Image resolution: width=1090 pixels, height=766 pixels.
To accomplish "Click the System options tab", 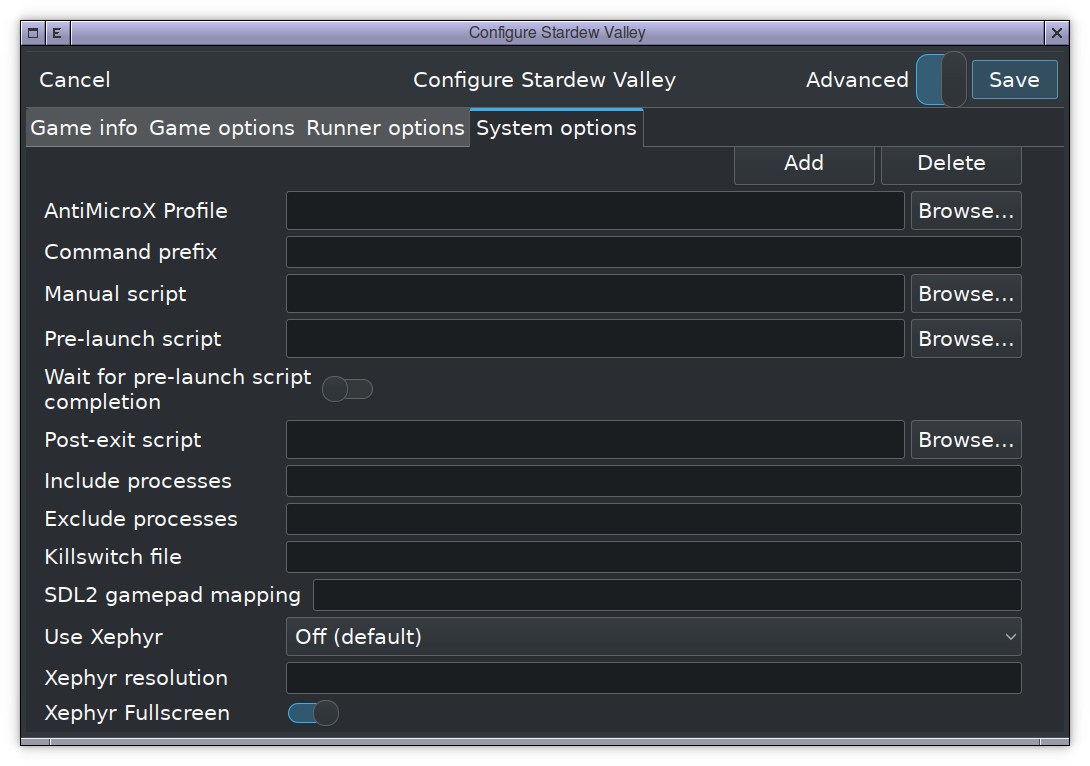I will point(556,128).
